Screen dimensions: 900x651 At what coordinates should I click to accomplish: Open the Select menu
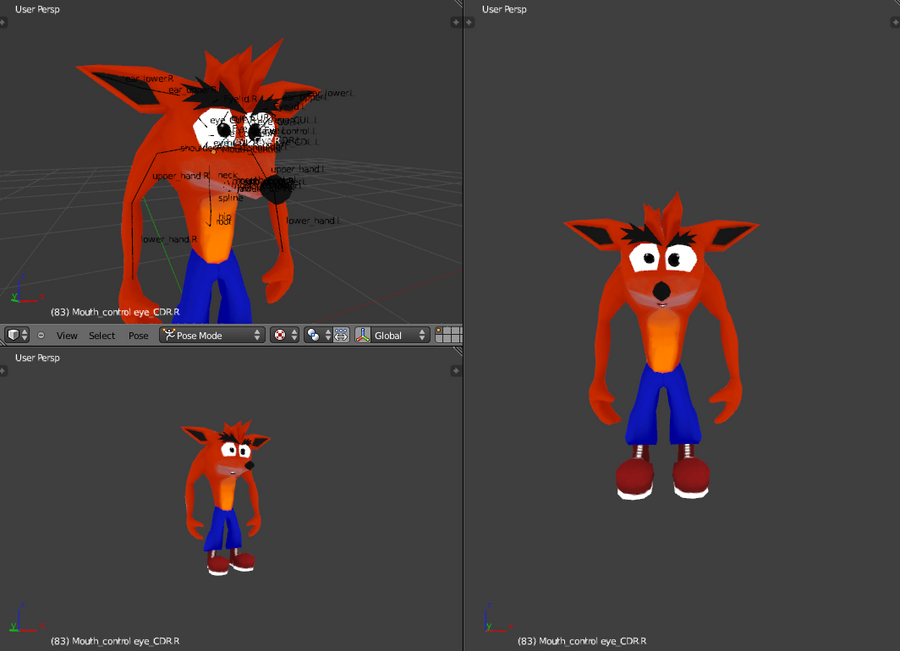pos(102,335)
